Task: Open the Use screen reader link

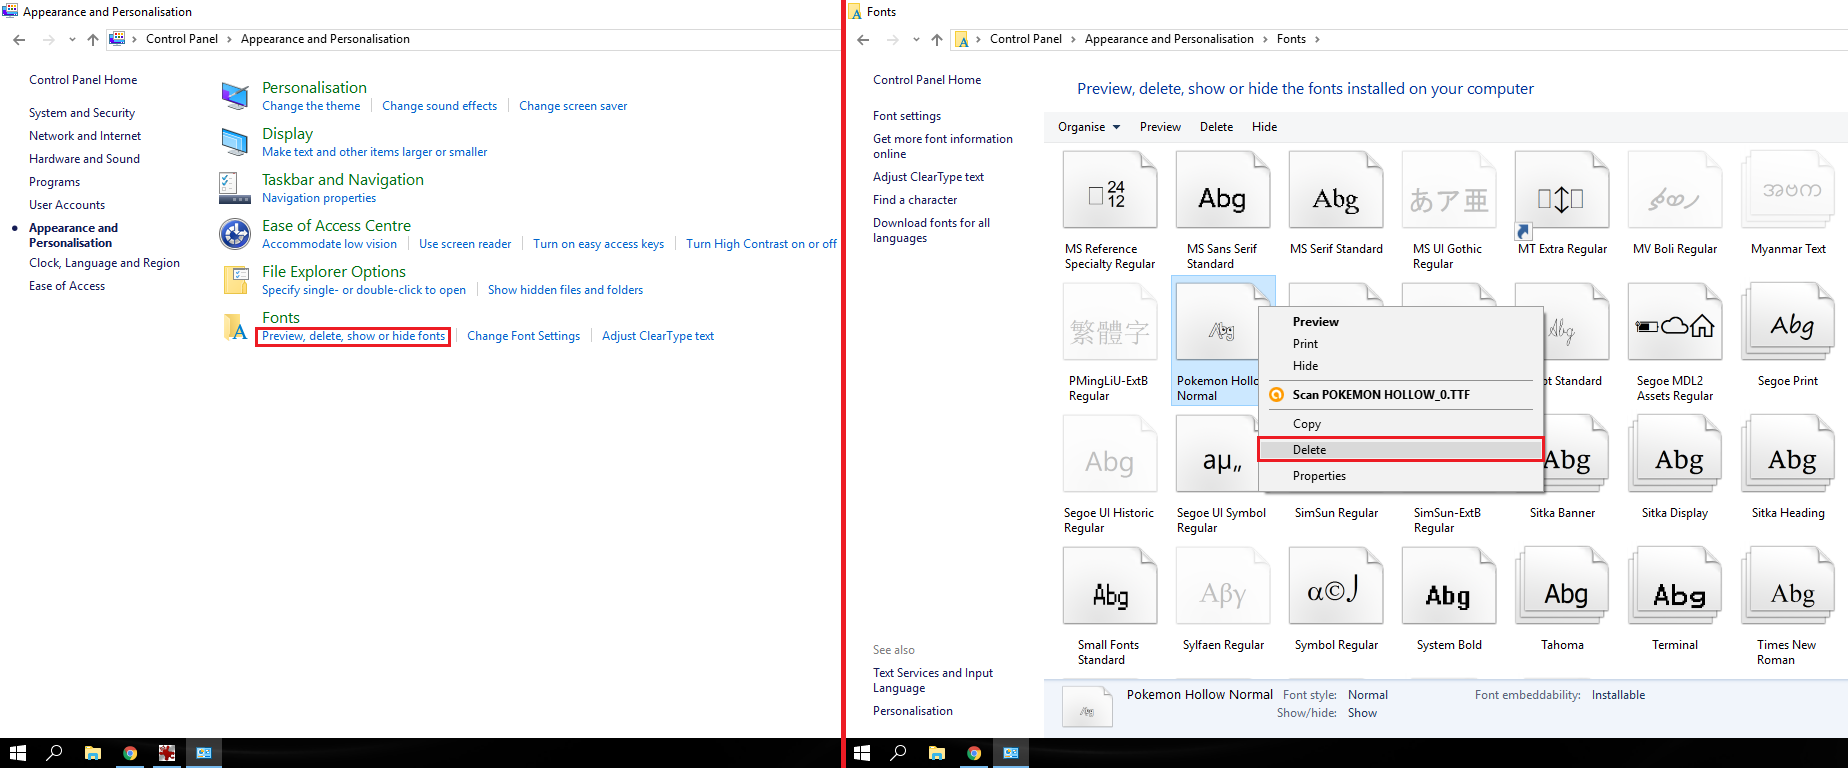Action: pos(465,244)
